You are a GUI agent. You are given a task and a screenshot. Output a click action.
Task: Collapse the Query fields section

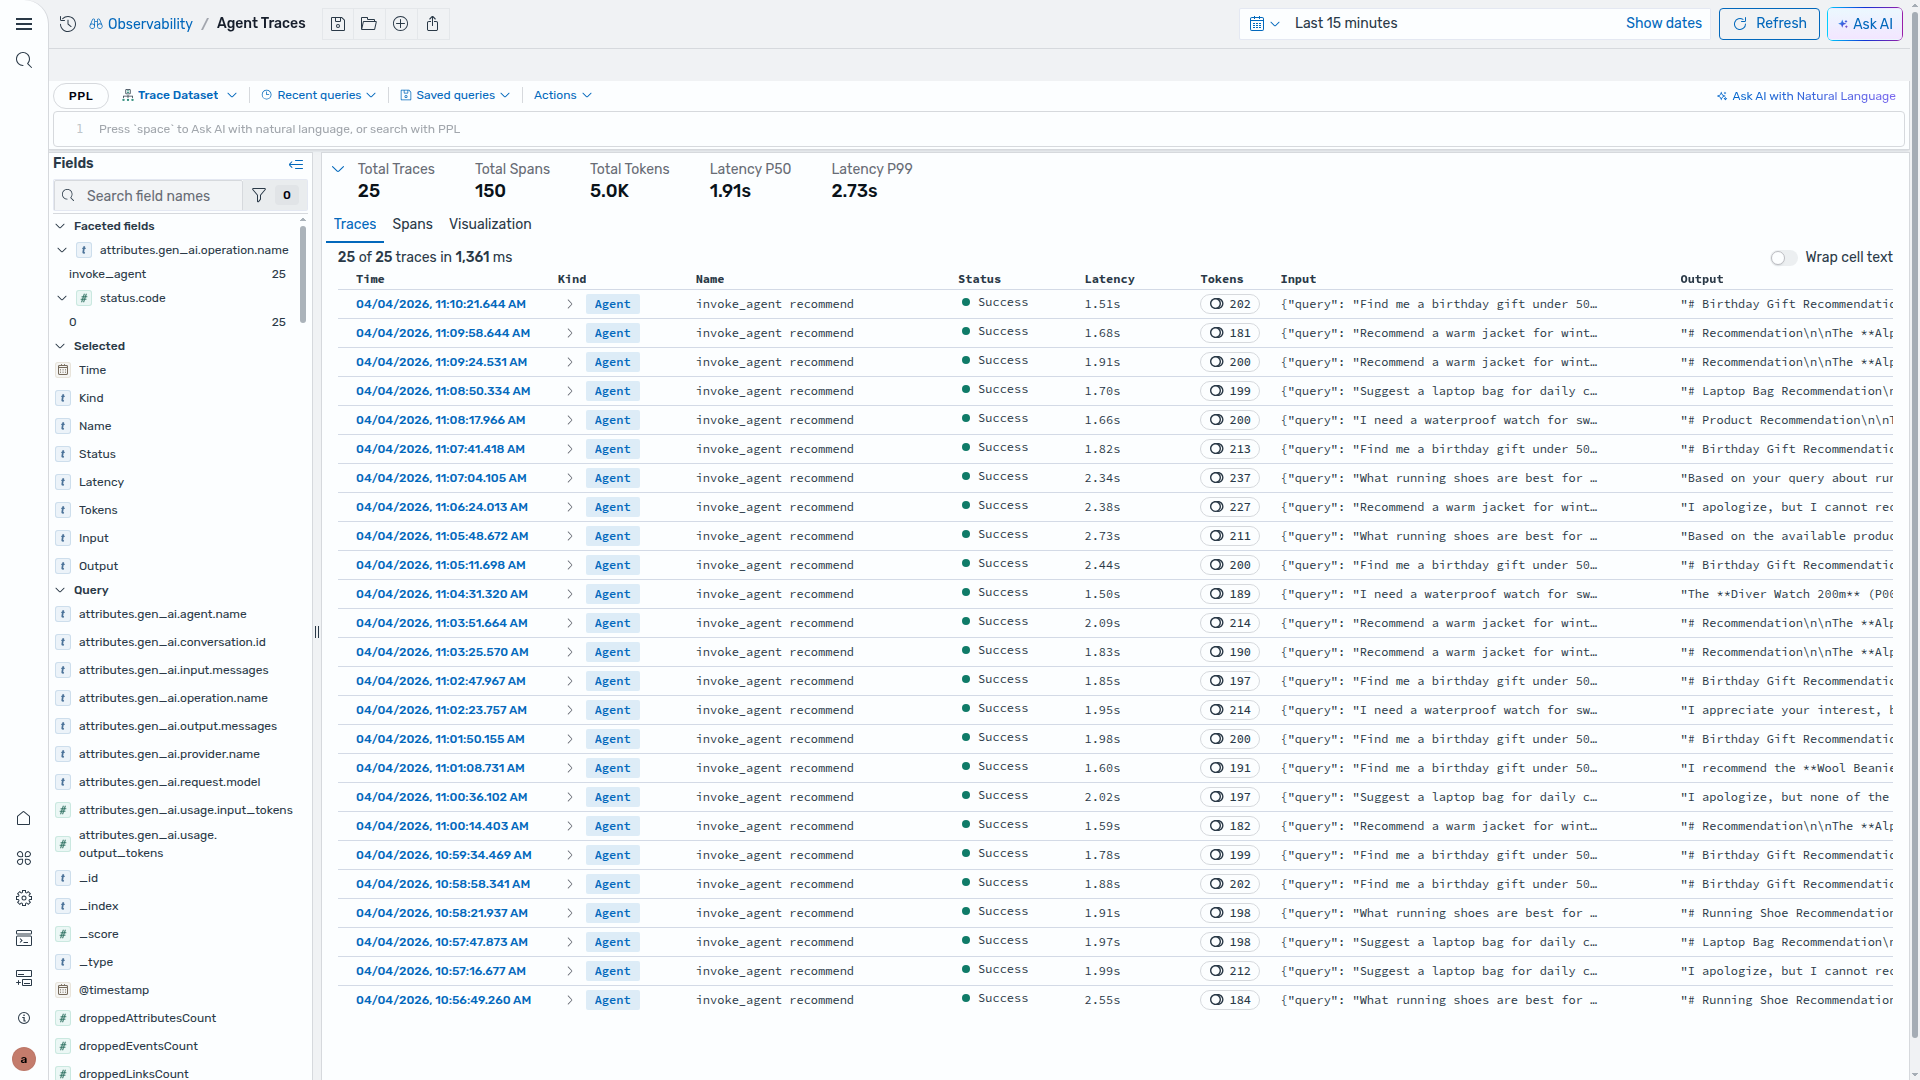(x=60, y=590)
